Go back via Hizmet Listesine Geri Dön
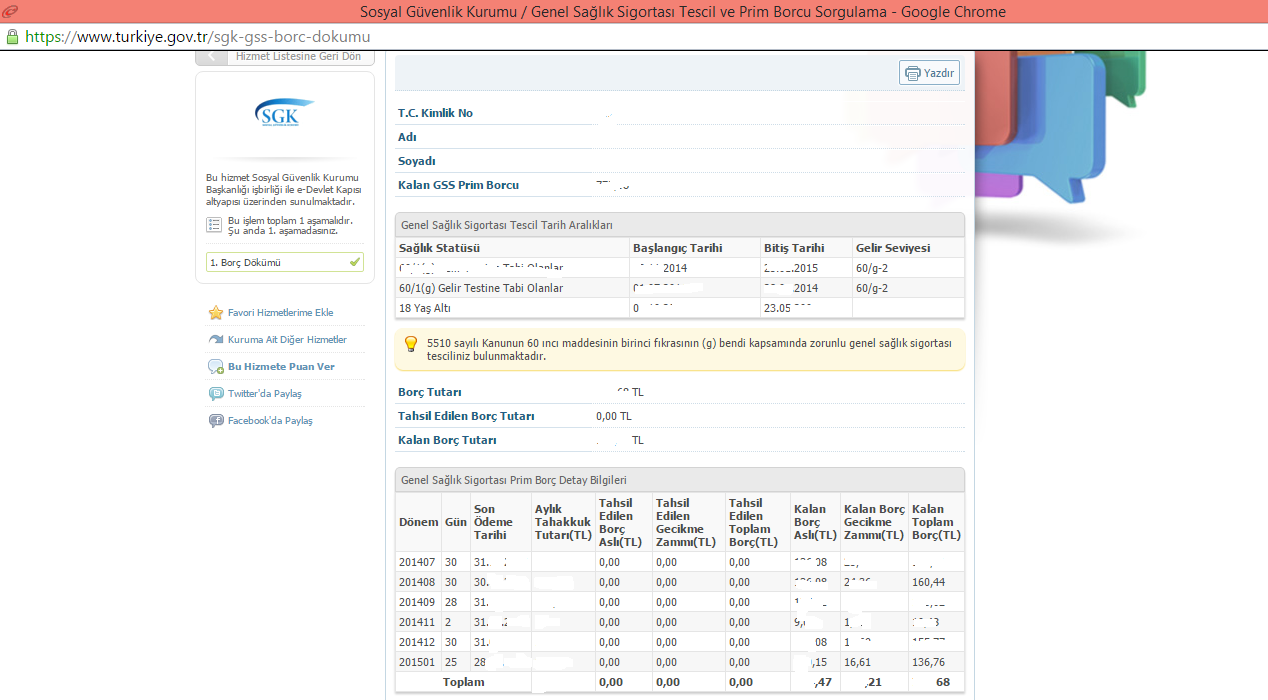Viewport: 1268px width, 700px height. click(x=285, y=57)
